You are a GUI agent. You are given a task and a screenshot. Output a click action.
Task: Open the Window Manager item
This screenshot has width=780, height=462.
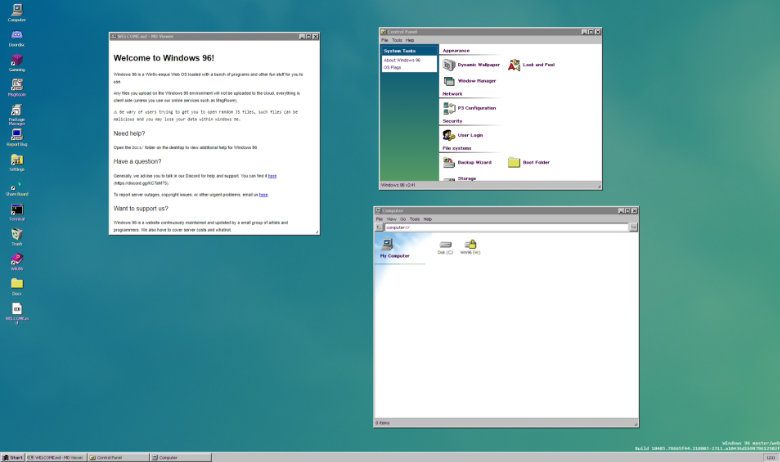pyautogui.click(x=469, y=81)
